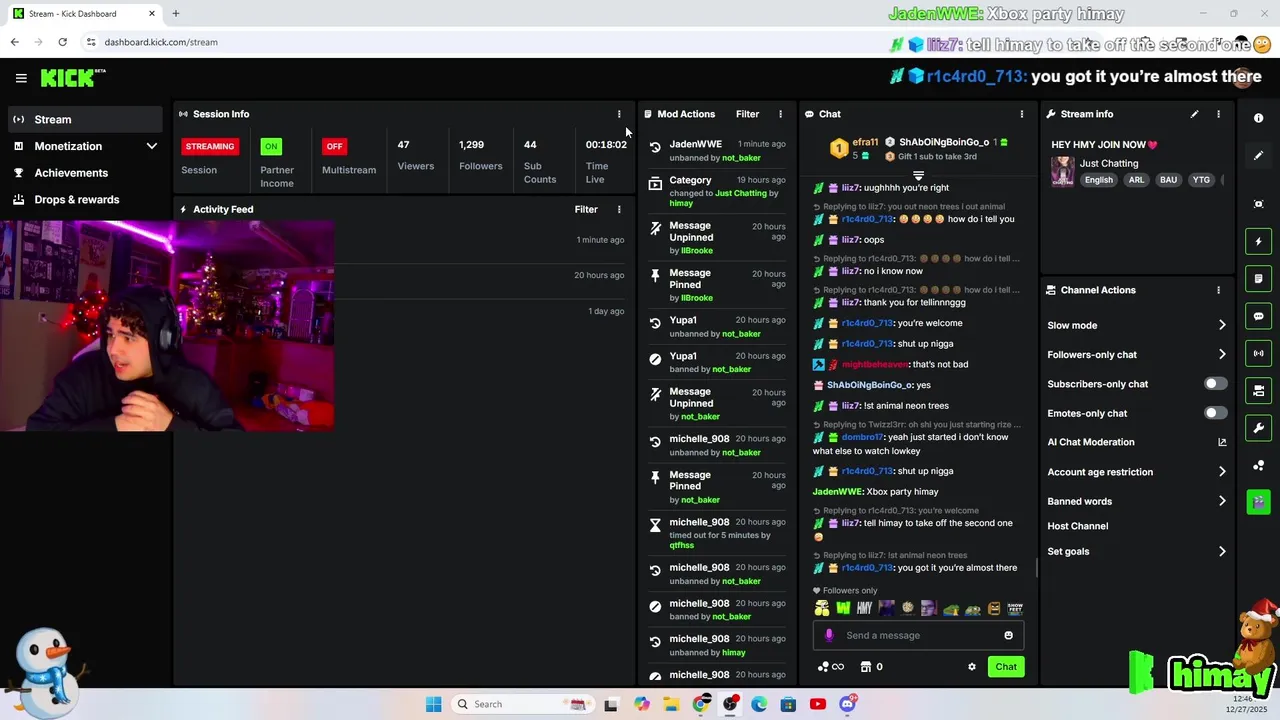The width and height of the screenshot is (1280, 720).
Task: Open AI Chat Moderation external link
Action: 1222,442
